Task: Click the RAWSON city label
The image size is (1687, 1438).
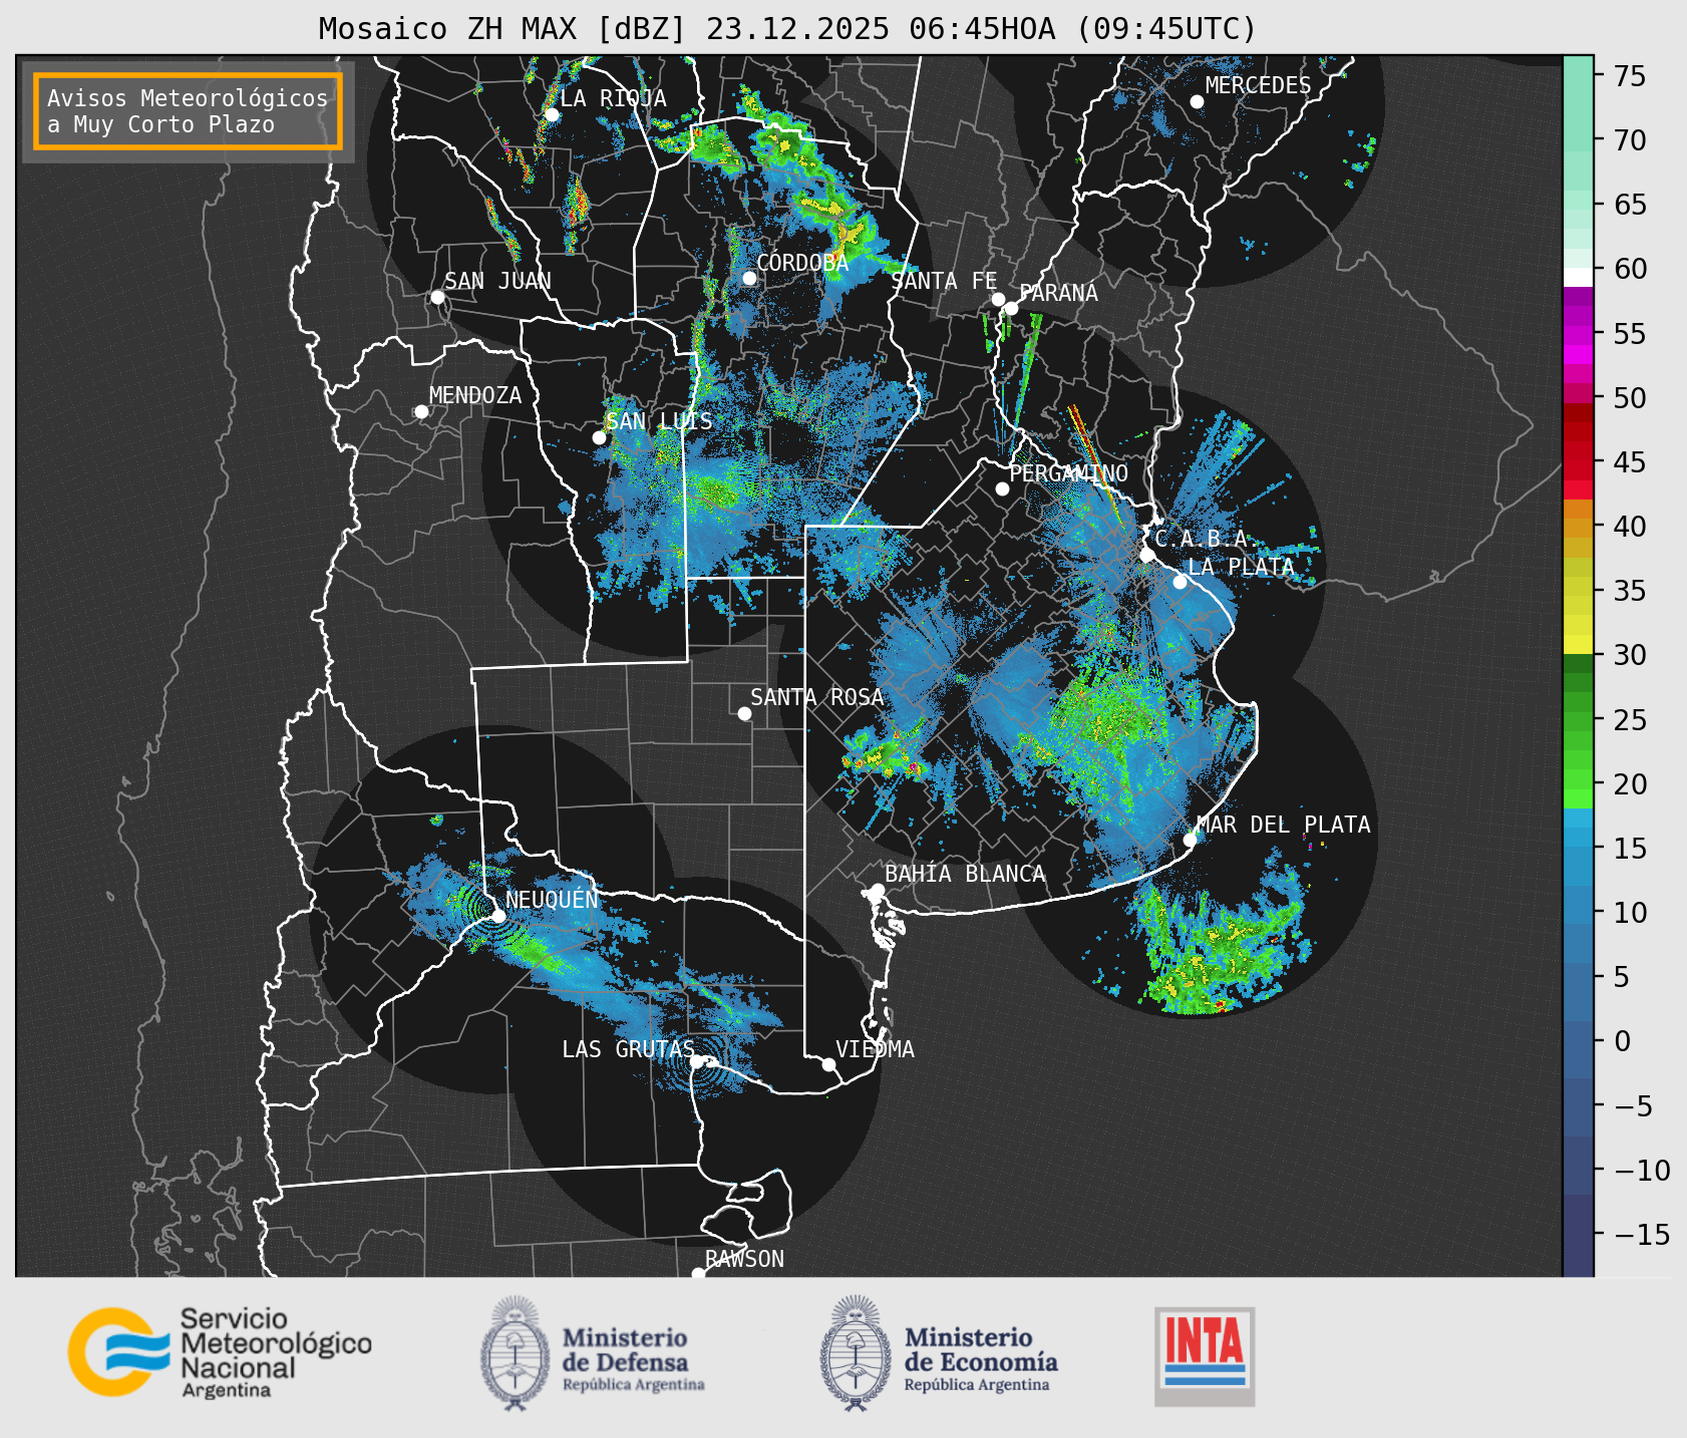Action: pos(745,1259)
